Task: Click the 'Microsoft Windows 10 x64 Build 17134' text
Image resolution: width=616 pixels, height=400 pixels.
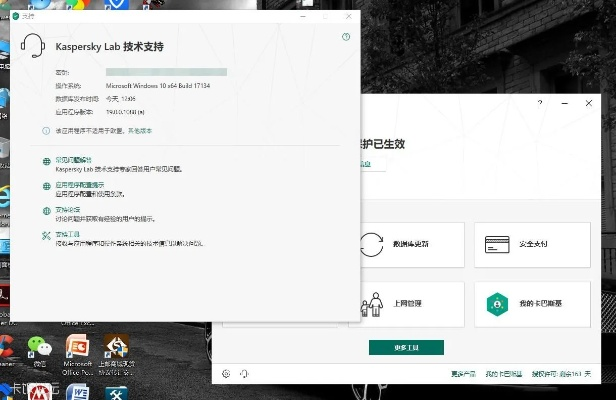Action: [x=158, y=86]
